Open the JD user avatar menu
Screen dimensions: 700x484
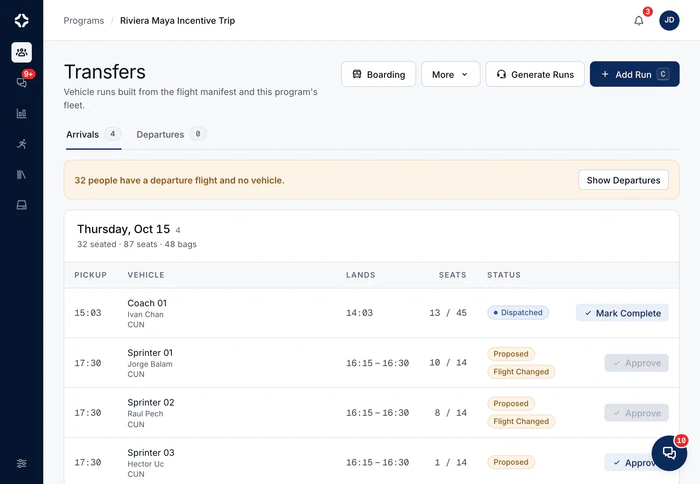point(669,20)
